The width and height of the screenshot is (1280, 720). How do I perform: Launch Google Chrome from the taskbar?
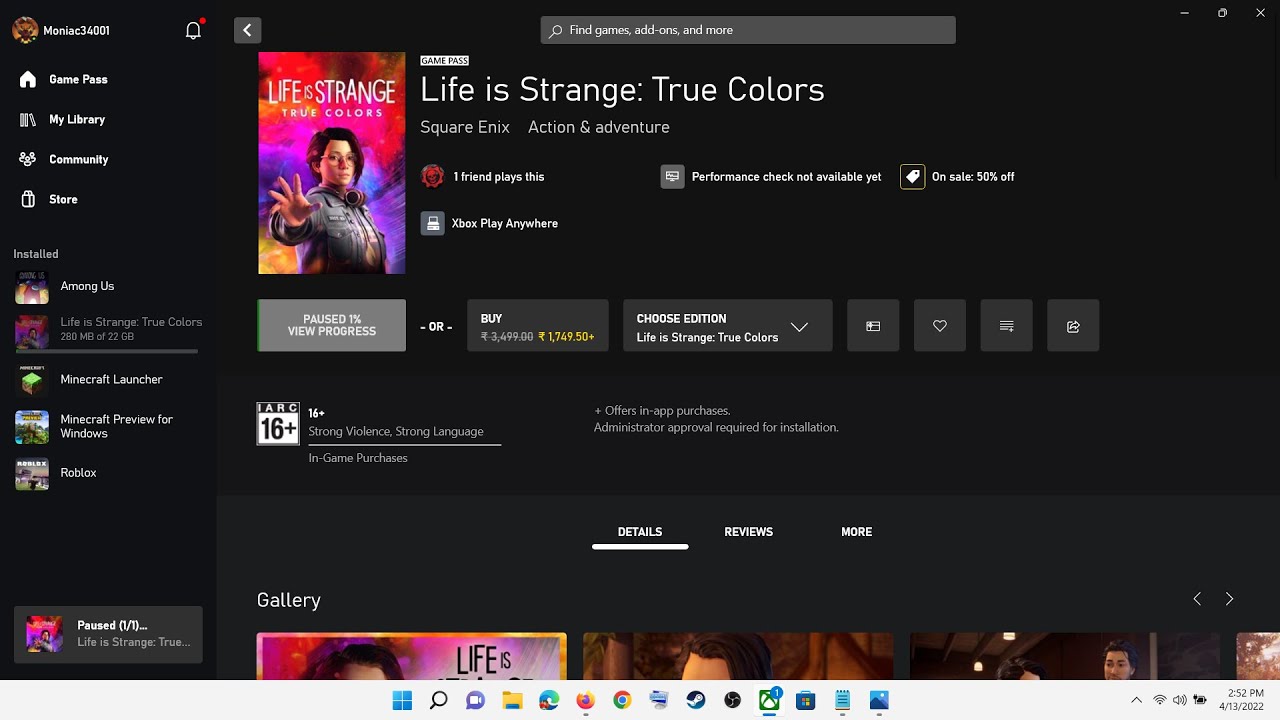click(x=622, y=700)
